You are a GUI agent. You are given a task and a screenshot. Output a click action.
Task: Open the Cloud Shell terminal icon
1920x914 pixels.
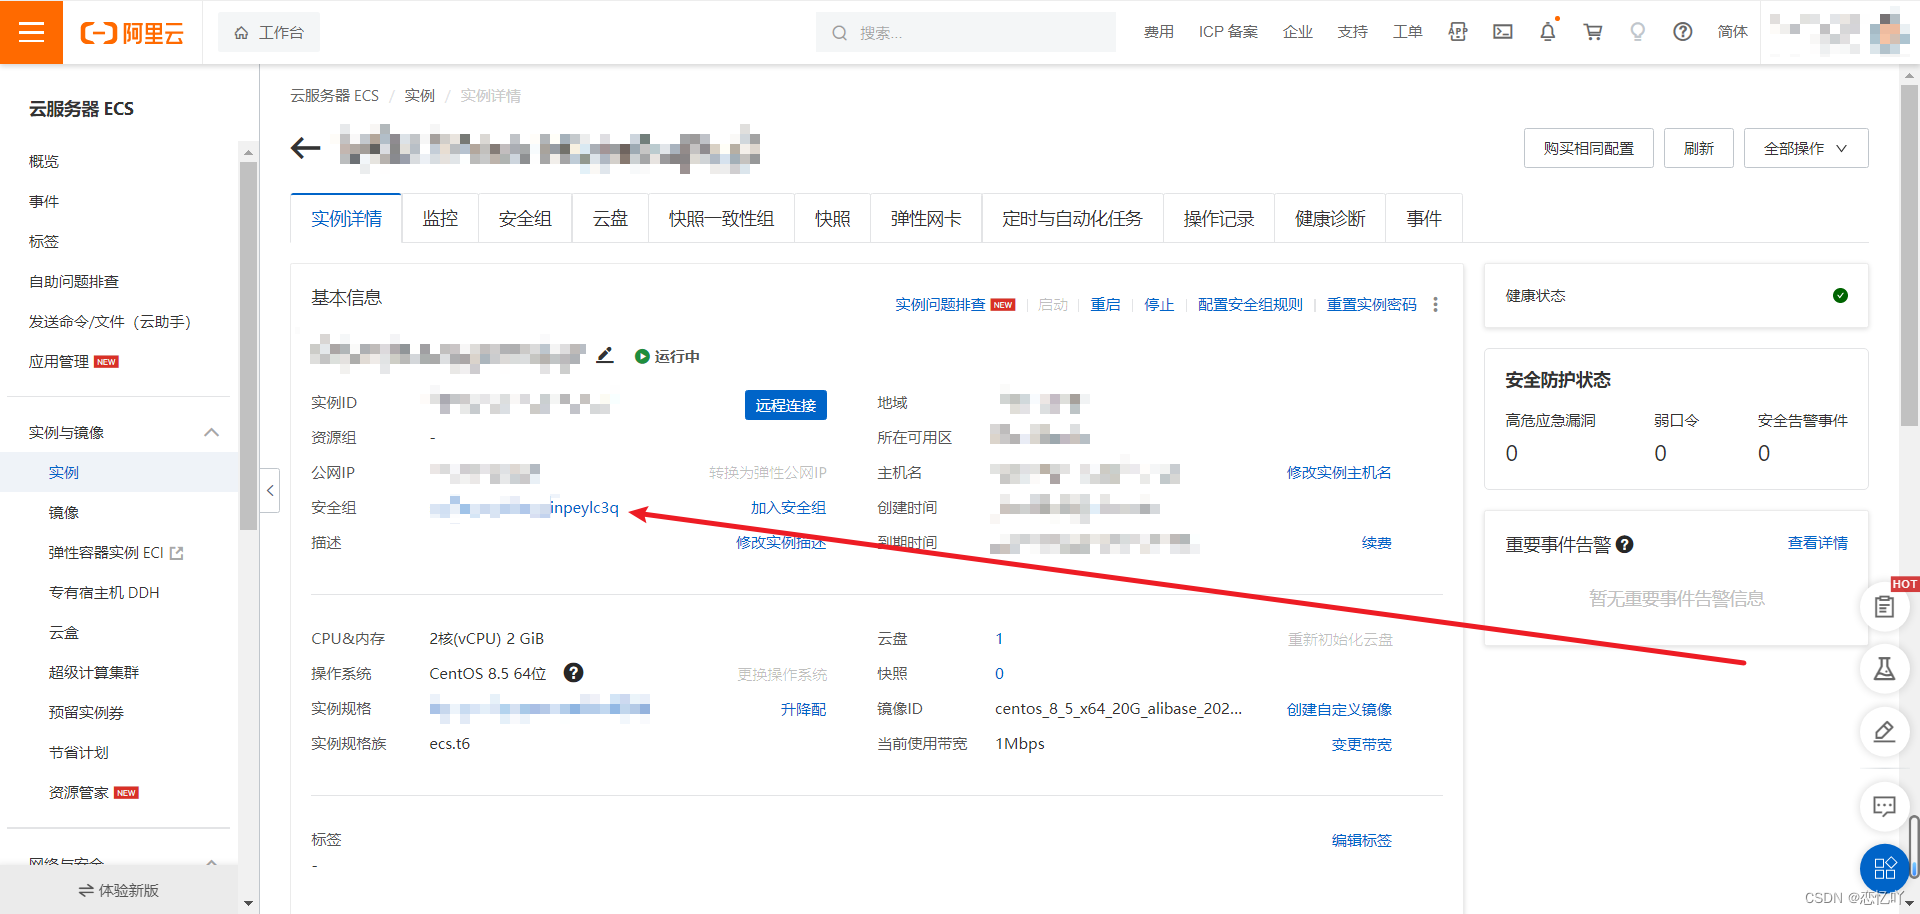click(1502, 32)
